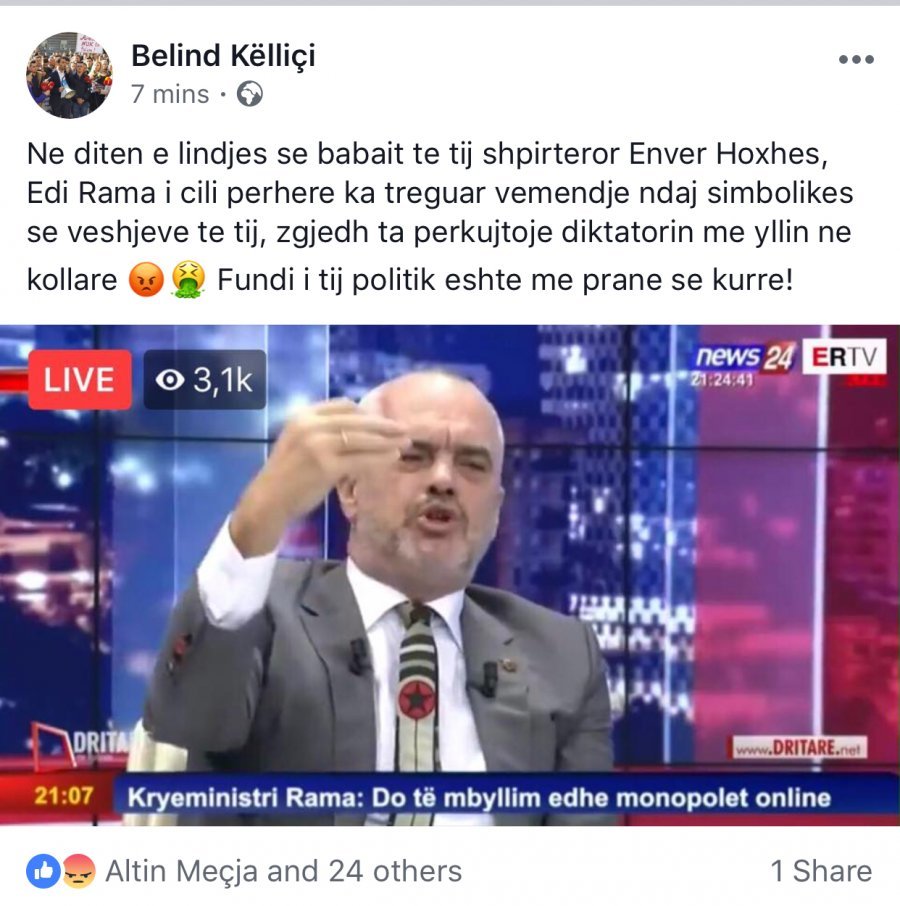Viewport: 900px width, 906px height.
Task: Click the angry reaction icon
Action: (x=79, y=871)
